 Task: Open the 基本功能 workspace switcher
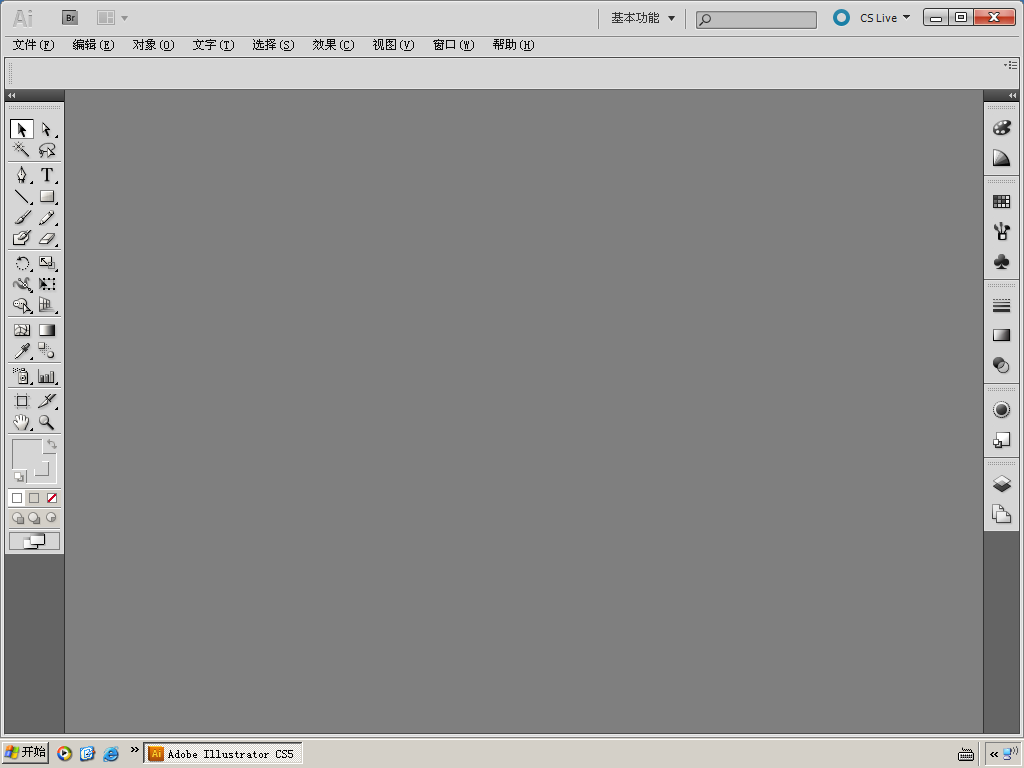[x=643, y=18]
